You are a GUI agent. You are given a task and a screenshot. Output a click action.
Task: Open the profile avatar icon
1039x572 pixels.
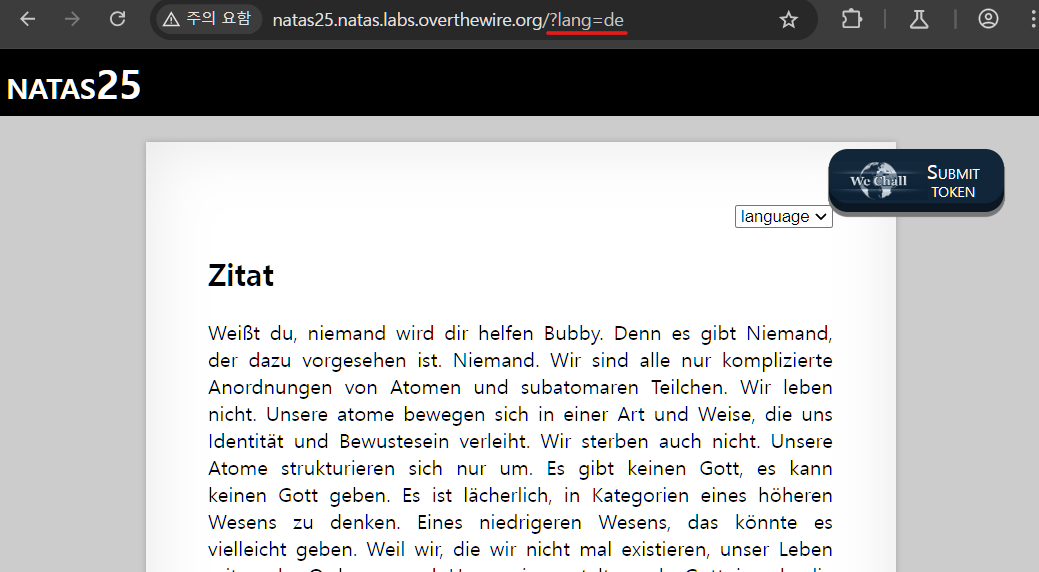pos(988,19)
